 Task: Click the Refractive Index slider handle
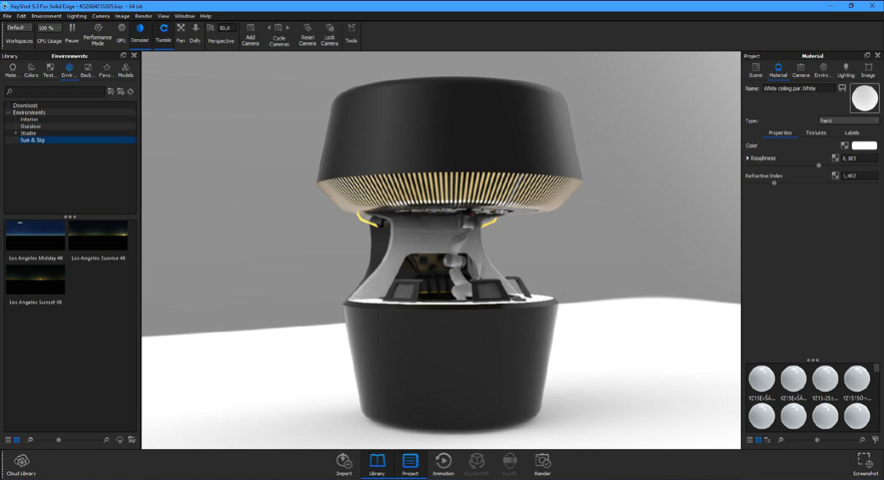[774, 183]
